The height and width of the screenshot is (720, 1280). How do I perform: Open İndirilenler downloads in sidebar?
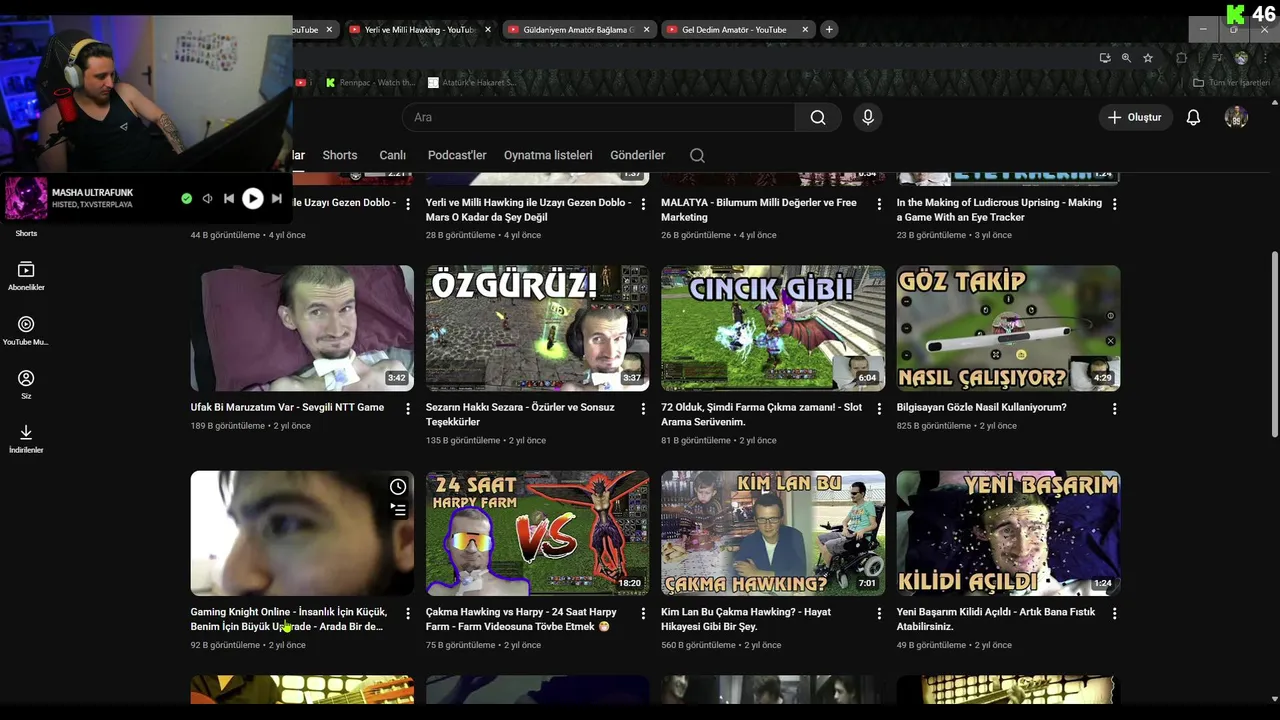tap(26, 438)
